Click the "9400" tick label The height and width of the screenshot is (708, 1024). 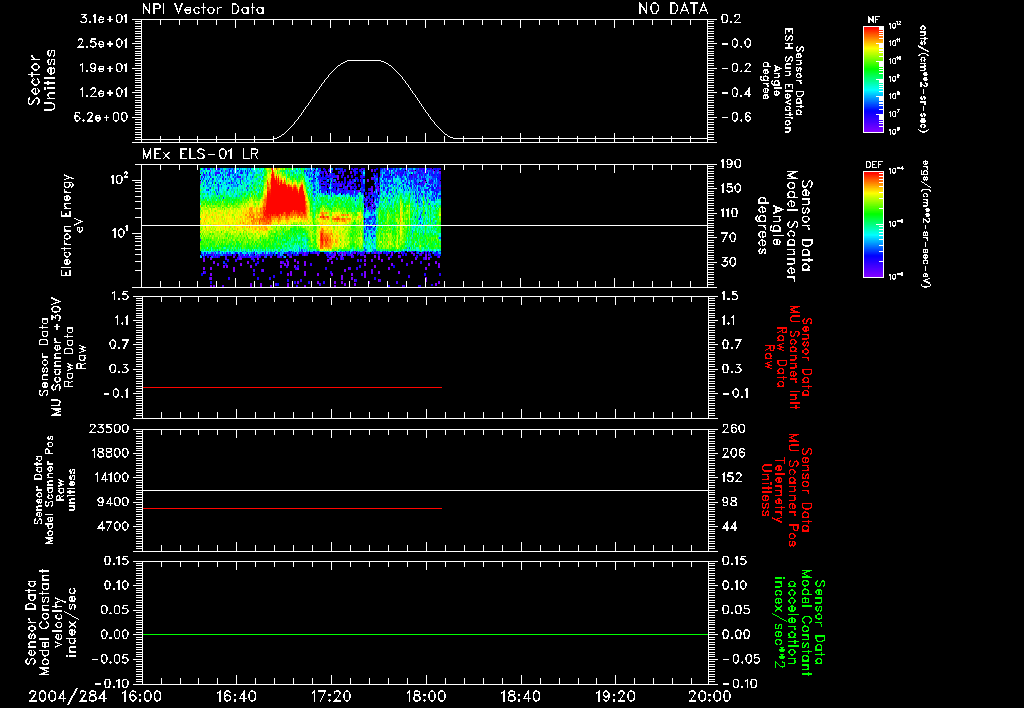pos(112,502)
